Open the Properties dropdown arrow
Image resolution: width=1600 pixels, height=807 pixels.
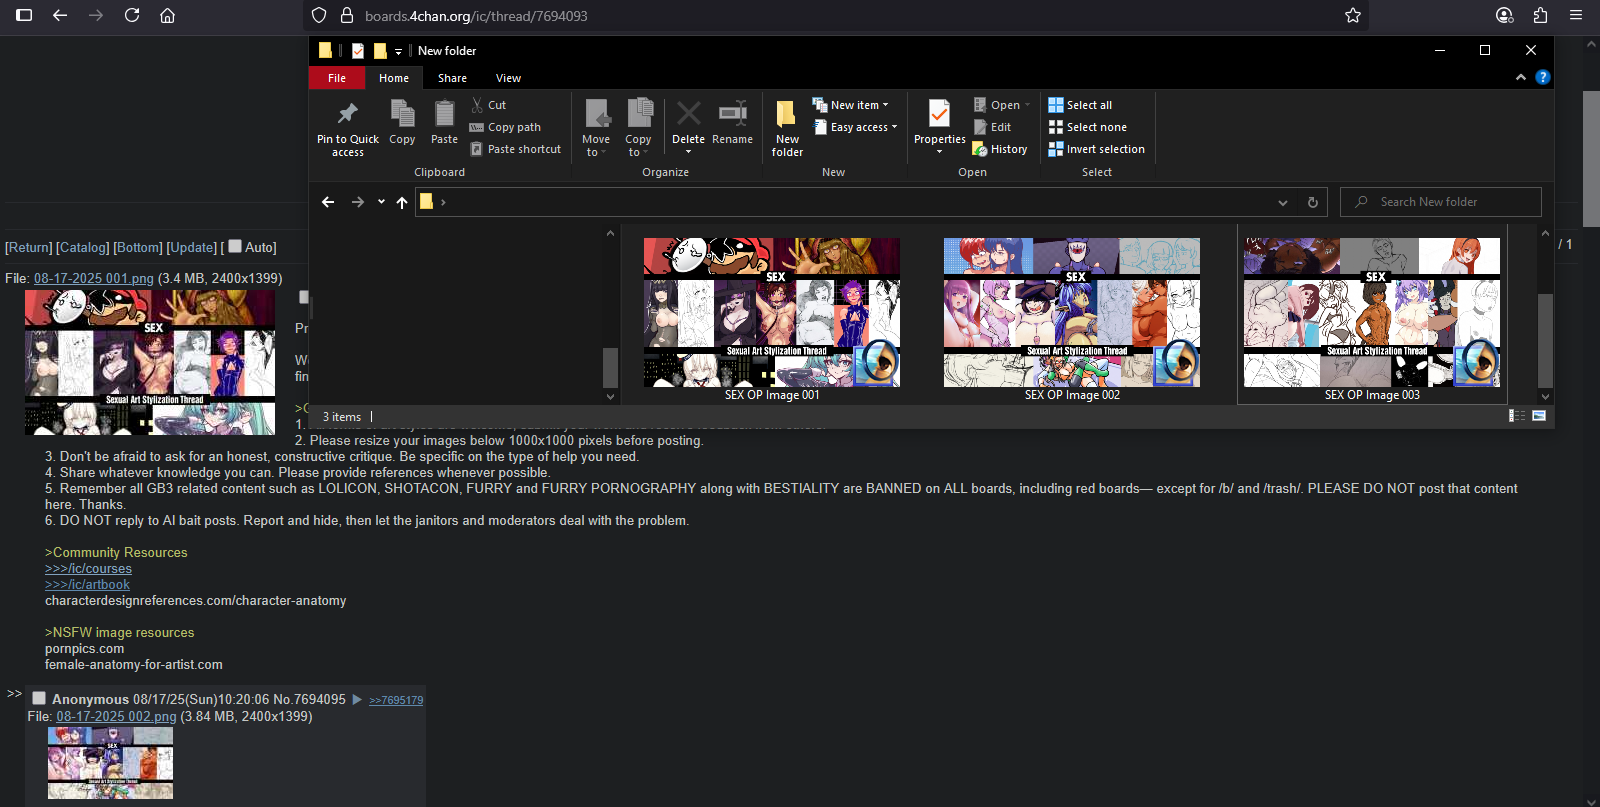[940, 152]
